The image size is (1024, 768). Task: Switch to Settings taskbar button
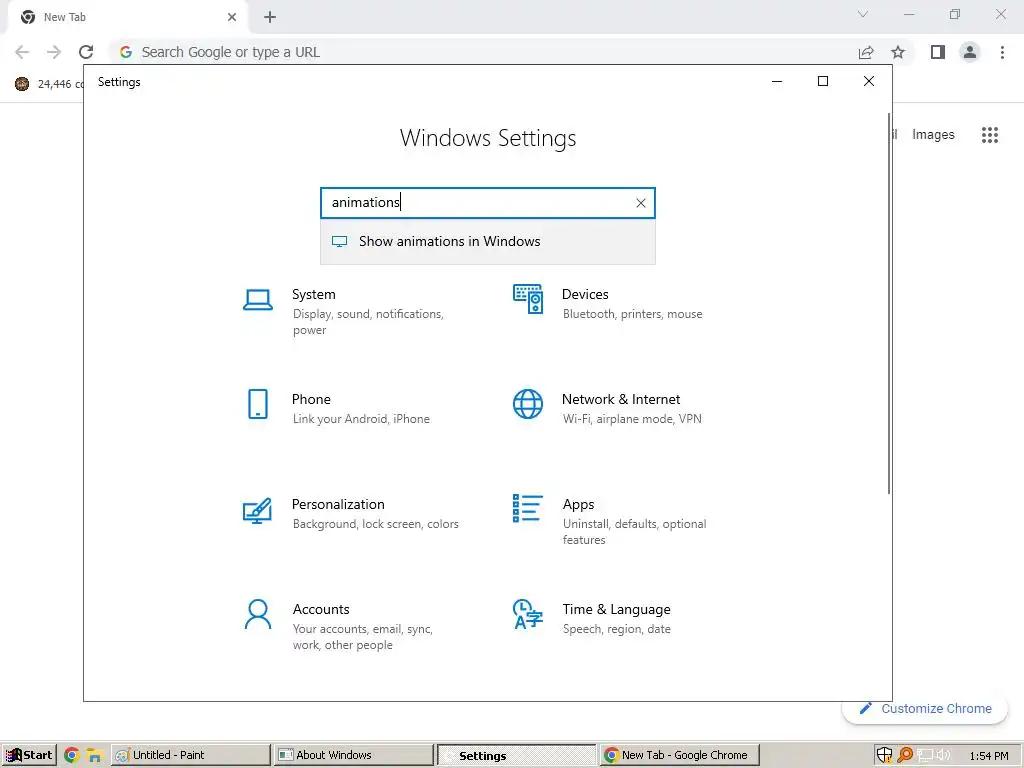[x=517, y=756]
